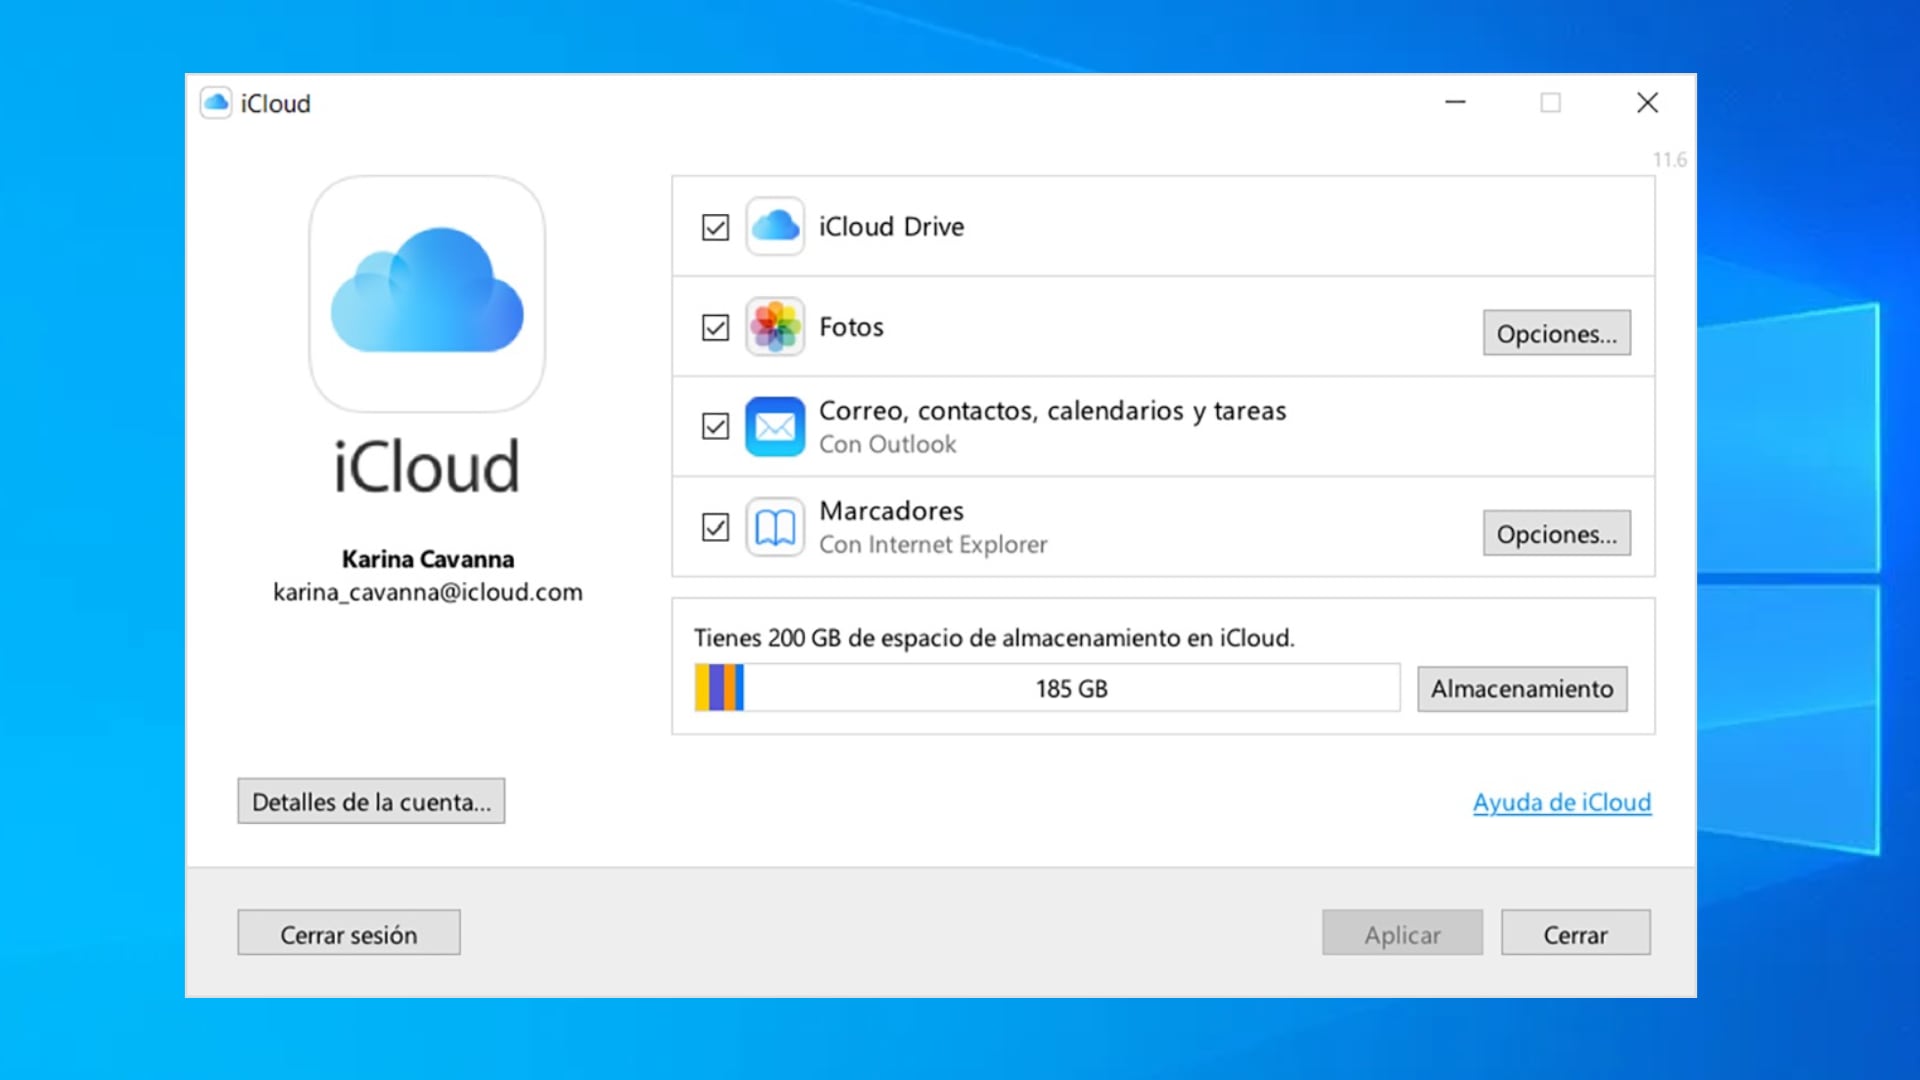Click the Fotos pinwheel icon
Screen dimensions: 1920x1080
[775, 327]
